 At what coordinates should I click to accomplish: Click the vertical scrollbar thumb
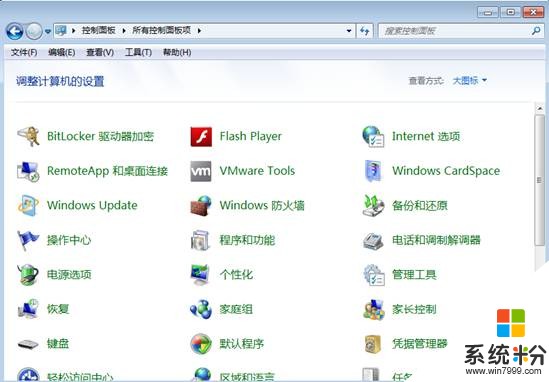click(x=540, y=180)
